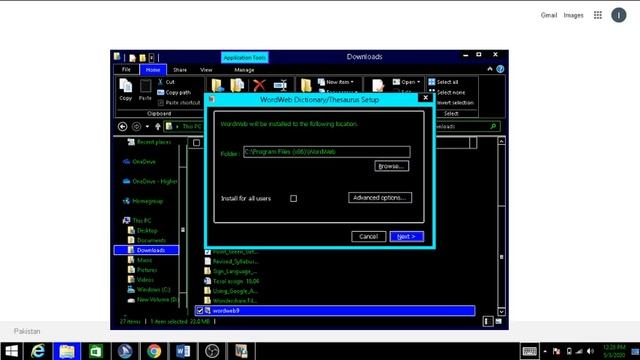
Task: Open the Images link
Action: click(573, 15)
